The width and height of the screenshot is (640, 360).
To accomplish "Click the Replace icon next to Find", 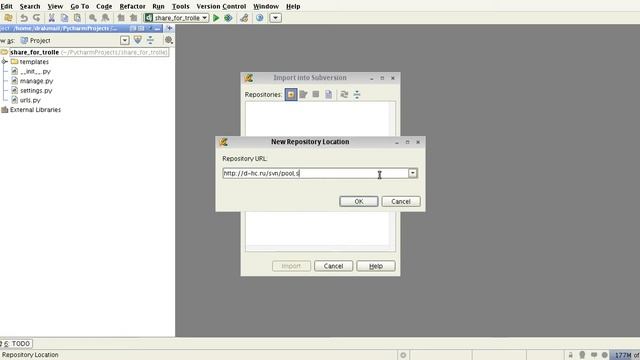I will (105, 18).
